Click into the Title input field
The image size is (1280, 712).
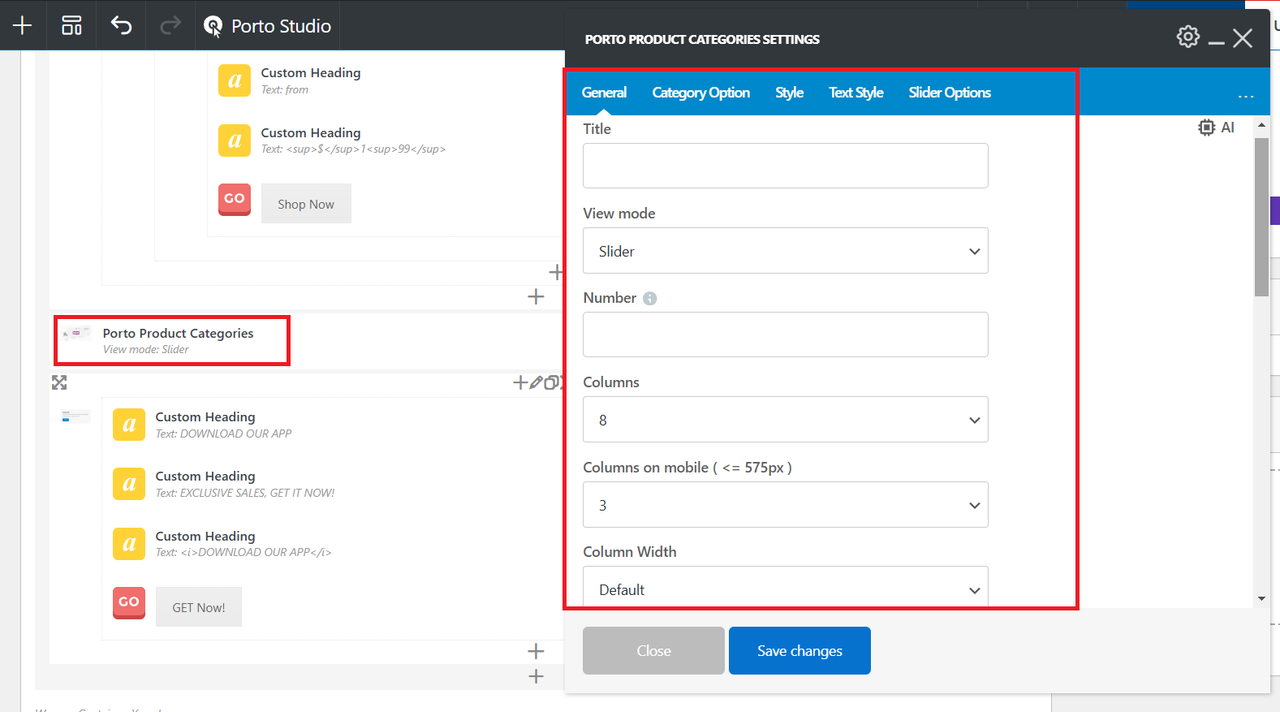pyautogui.click(x=785, y=166)
